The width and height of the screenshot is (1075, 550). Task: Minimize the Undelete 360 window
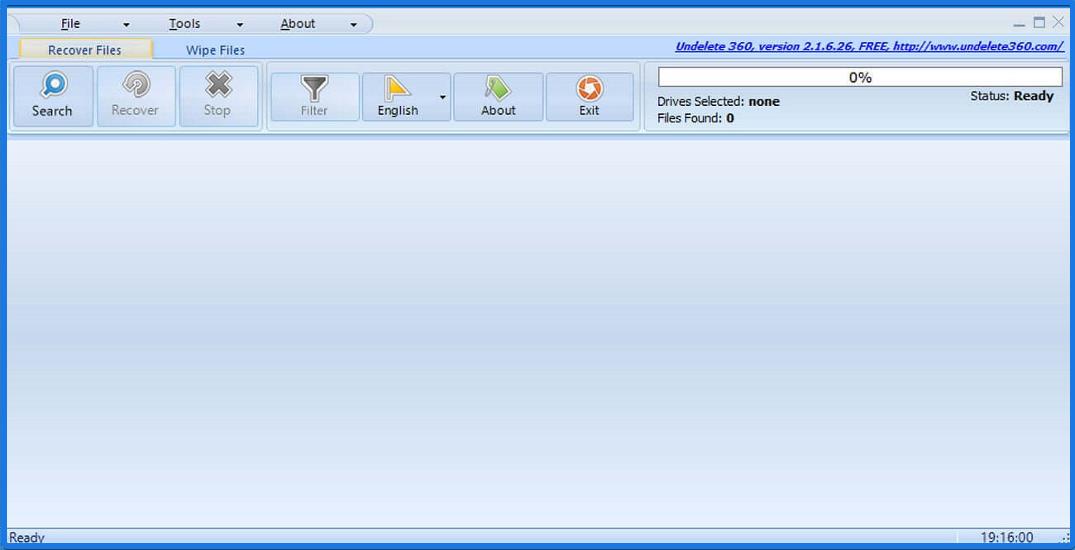click(1019, 23)
